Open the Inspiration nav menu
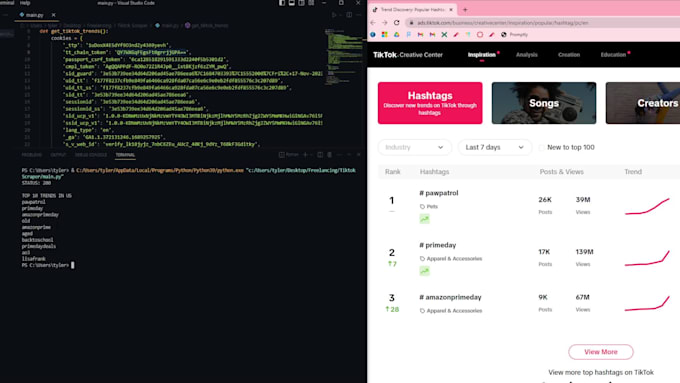The image size is (680, 383). pos(481,55)
